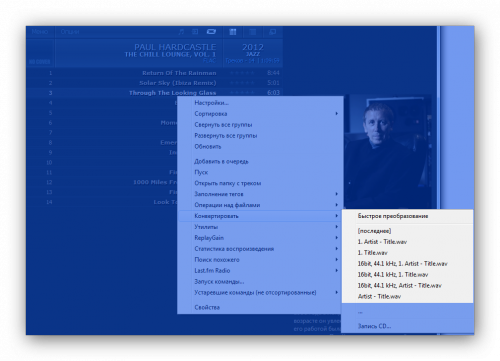Choose Запуск команды... in the menu
500x361 pixels.
(260, 282)
